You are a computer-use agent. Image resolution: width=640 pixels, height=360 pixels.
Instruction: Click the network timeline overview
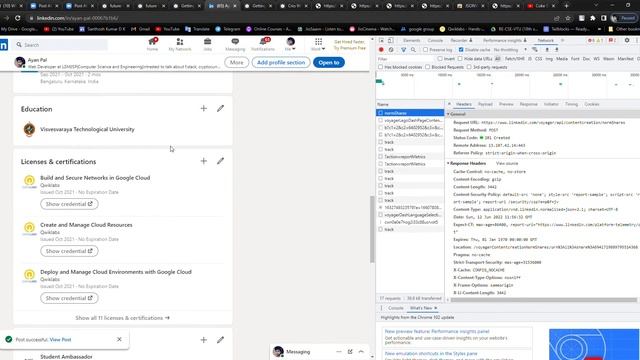pos(508,85)
